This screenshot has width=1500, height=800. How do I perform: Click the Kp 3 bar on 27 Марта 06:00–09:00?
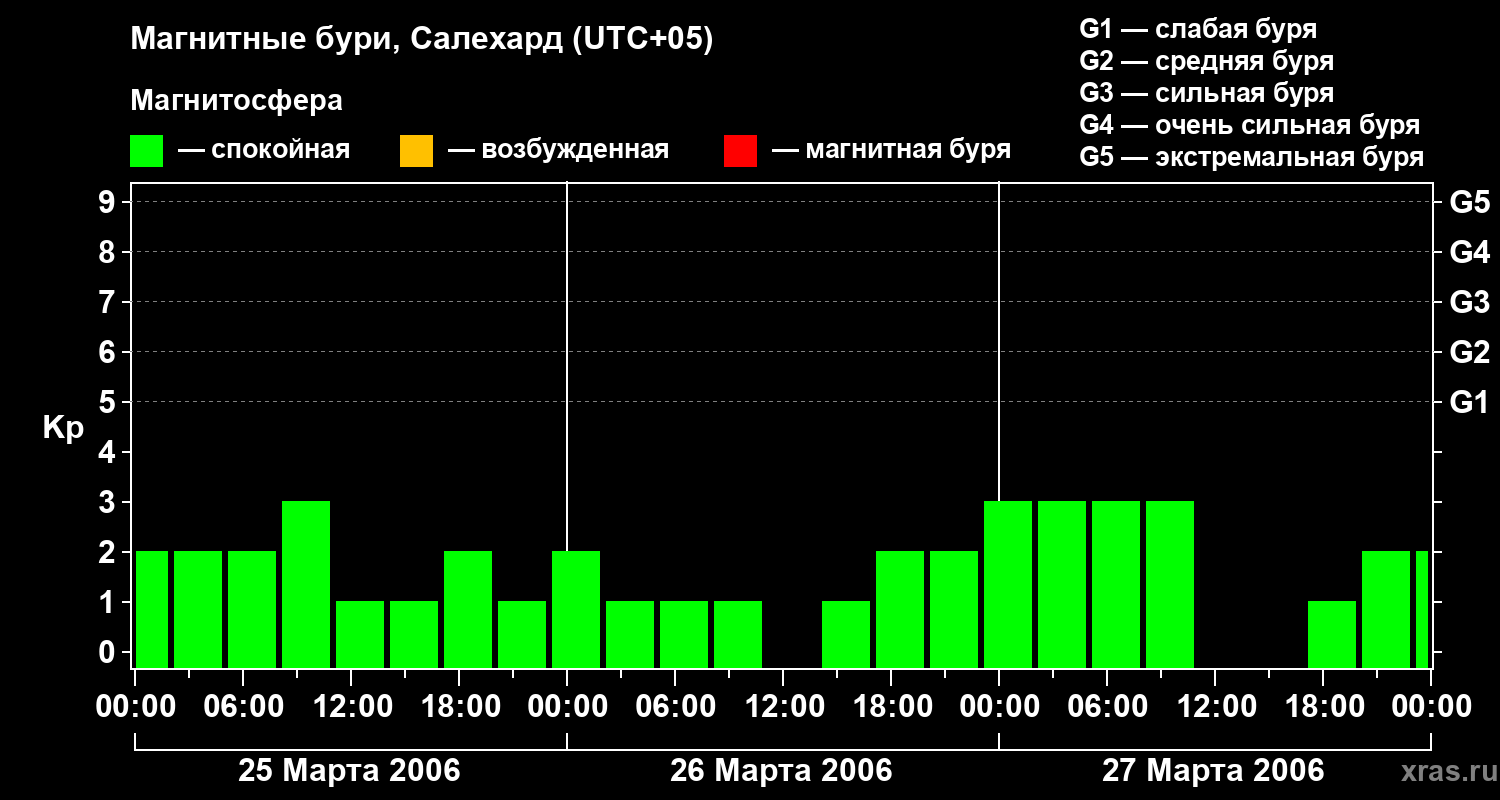coord(1116,584)
